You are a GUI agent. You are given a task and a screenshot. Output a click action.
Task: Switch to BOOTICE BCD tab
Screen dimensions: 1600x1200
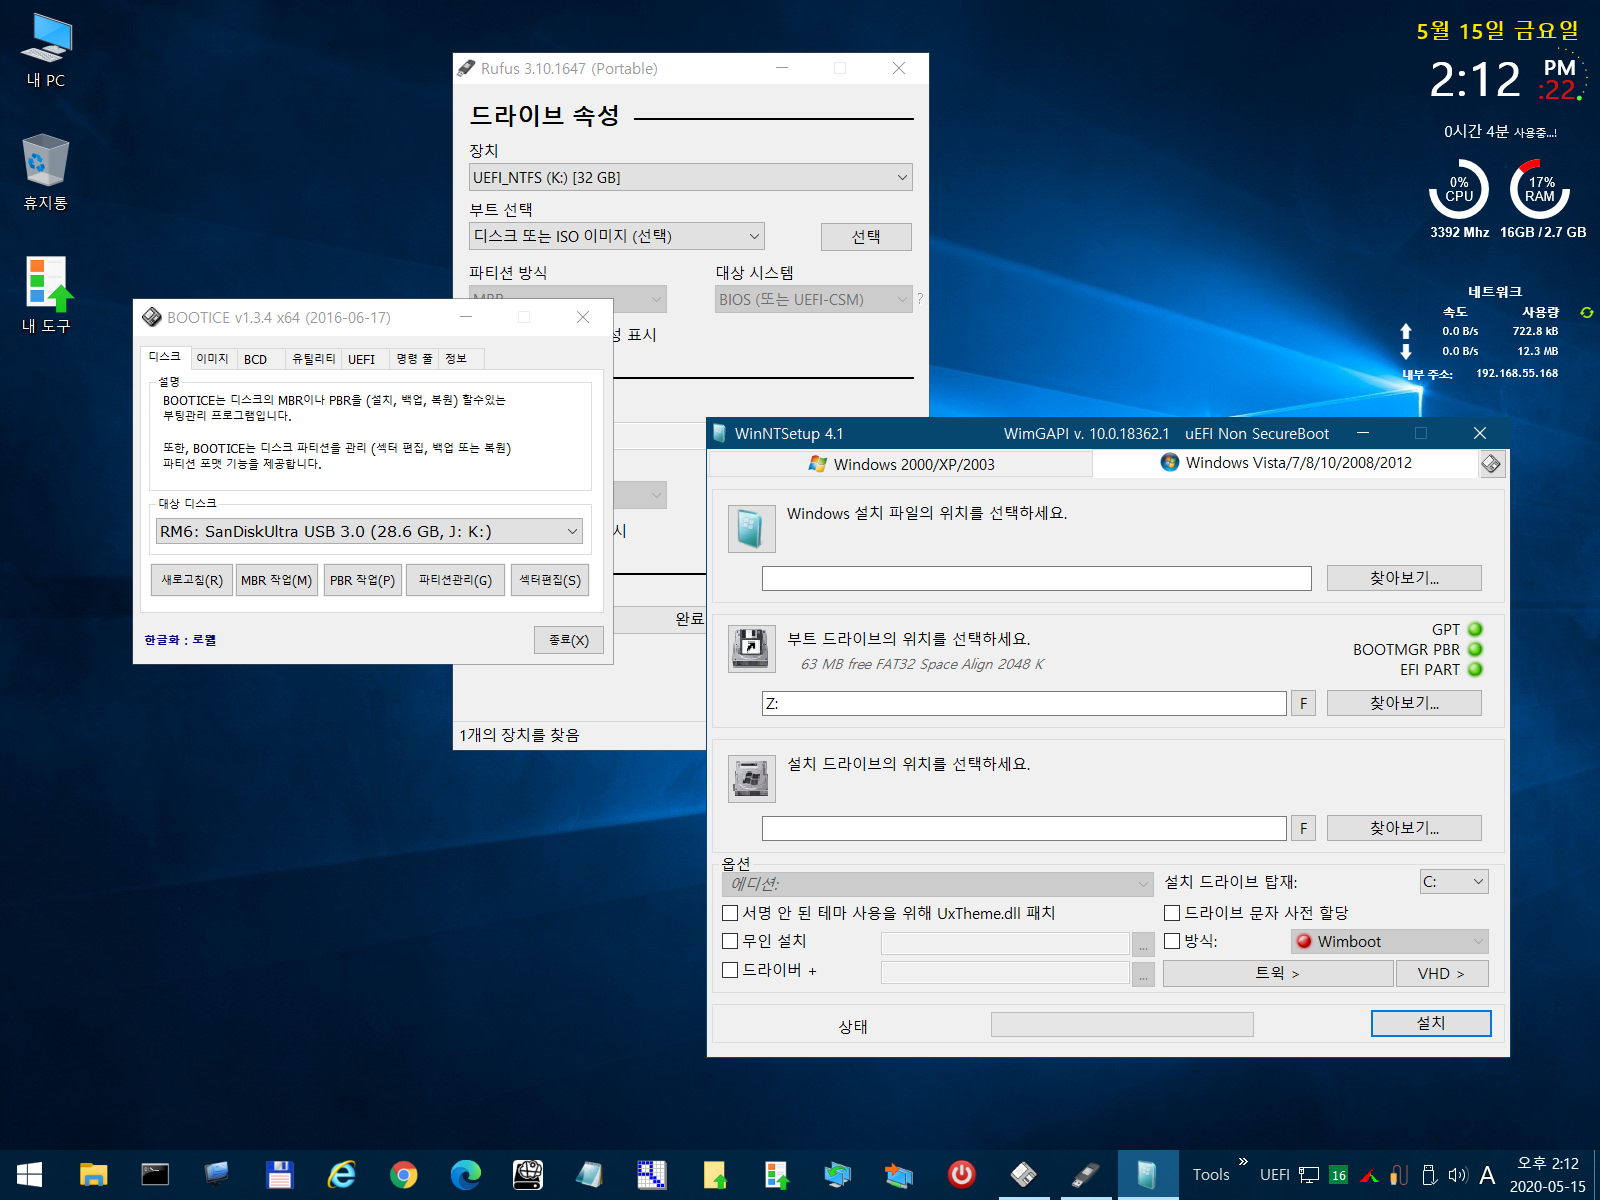(x=256, y=359)
